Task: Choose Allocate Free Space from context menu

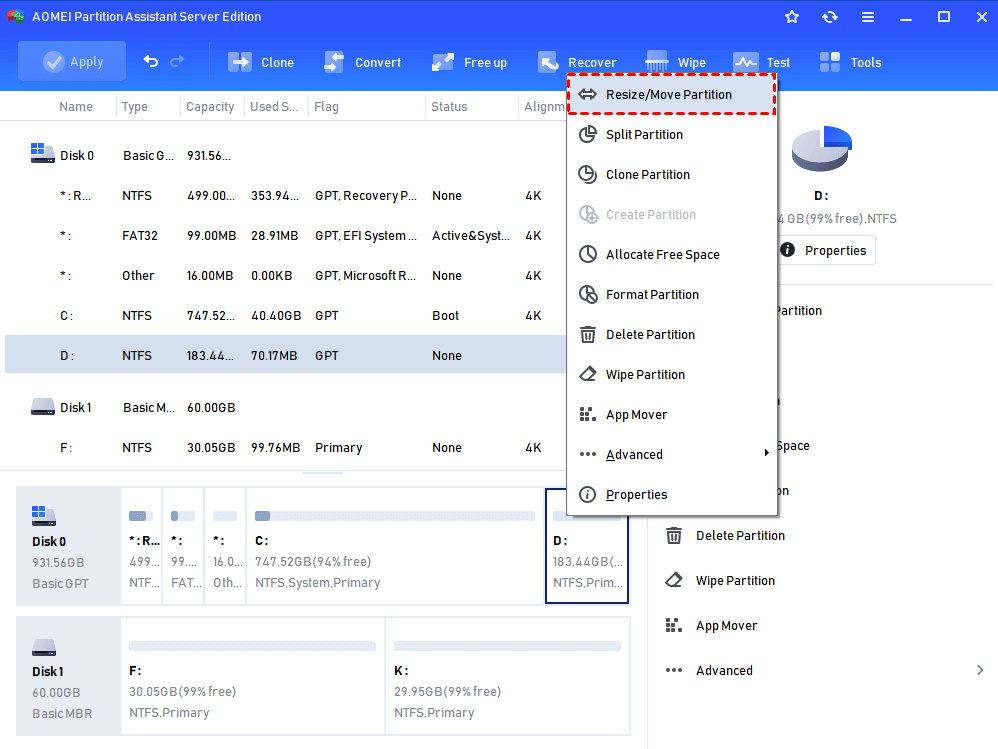Action: (671, 255)
